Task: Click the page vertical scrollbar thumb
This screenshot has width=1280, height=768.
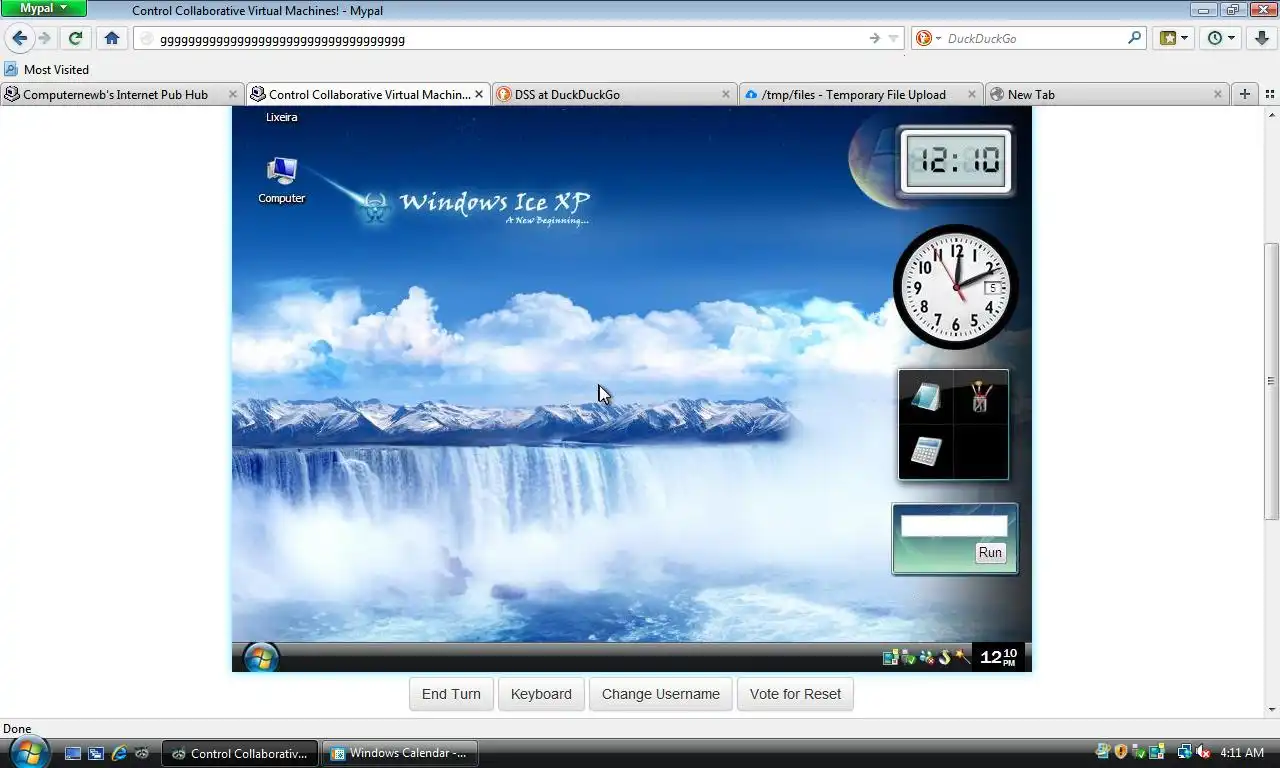Action: click(1271, 381)
